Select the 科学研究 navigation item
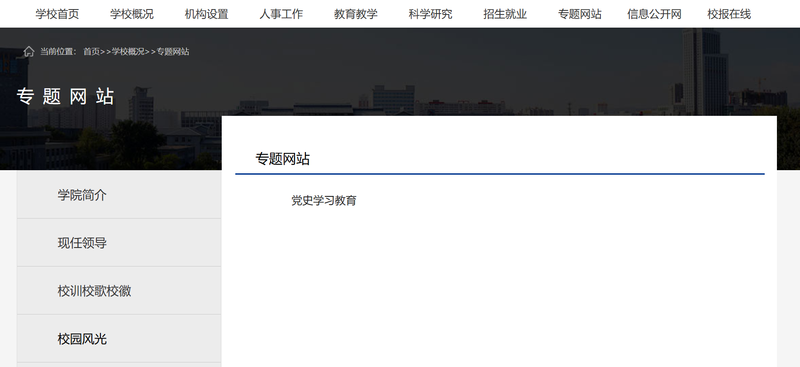Screen dimensions: 800x367 click(x=430, y=14)
